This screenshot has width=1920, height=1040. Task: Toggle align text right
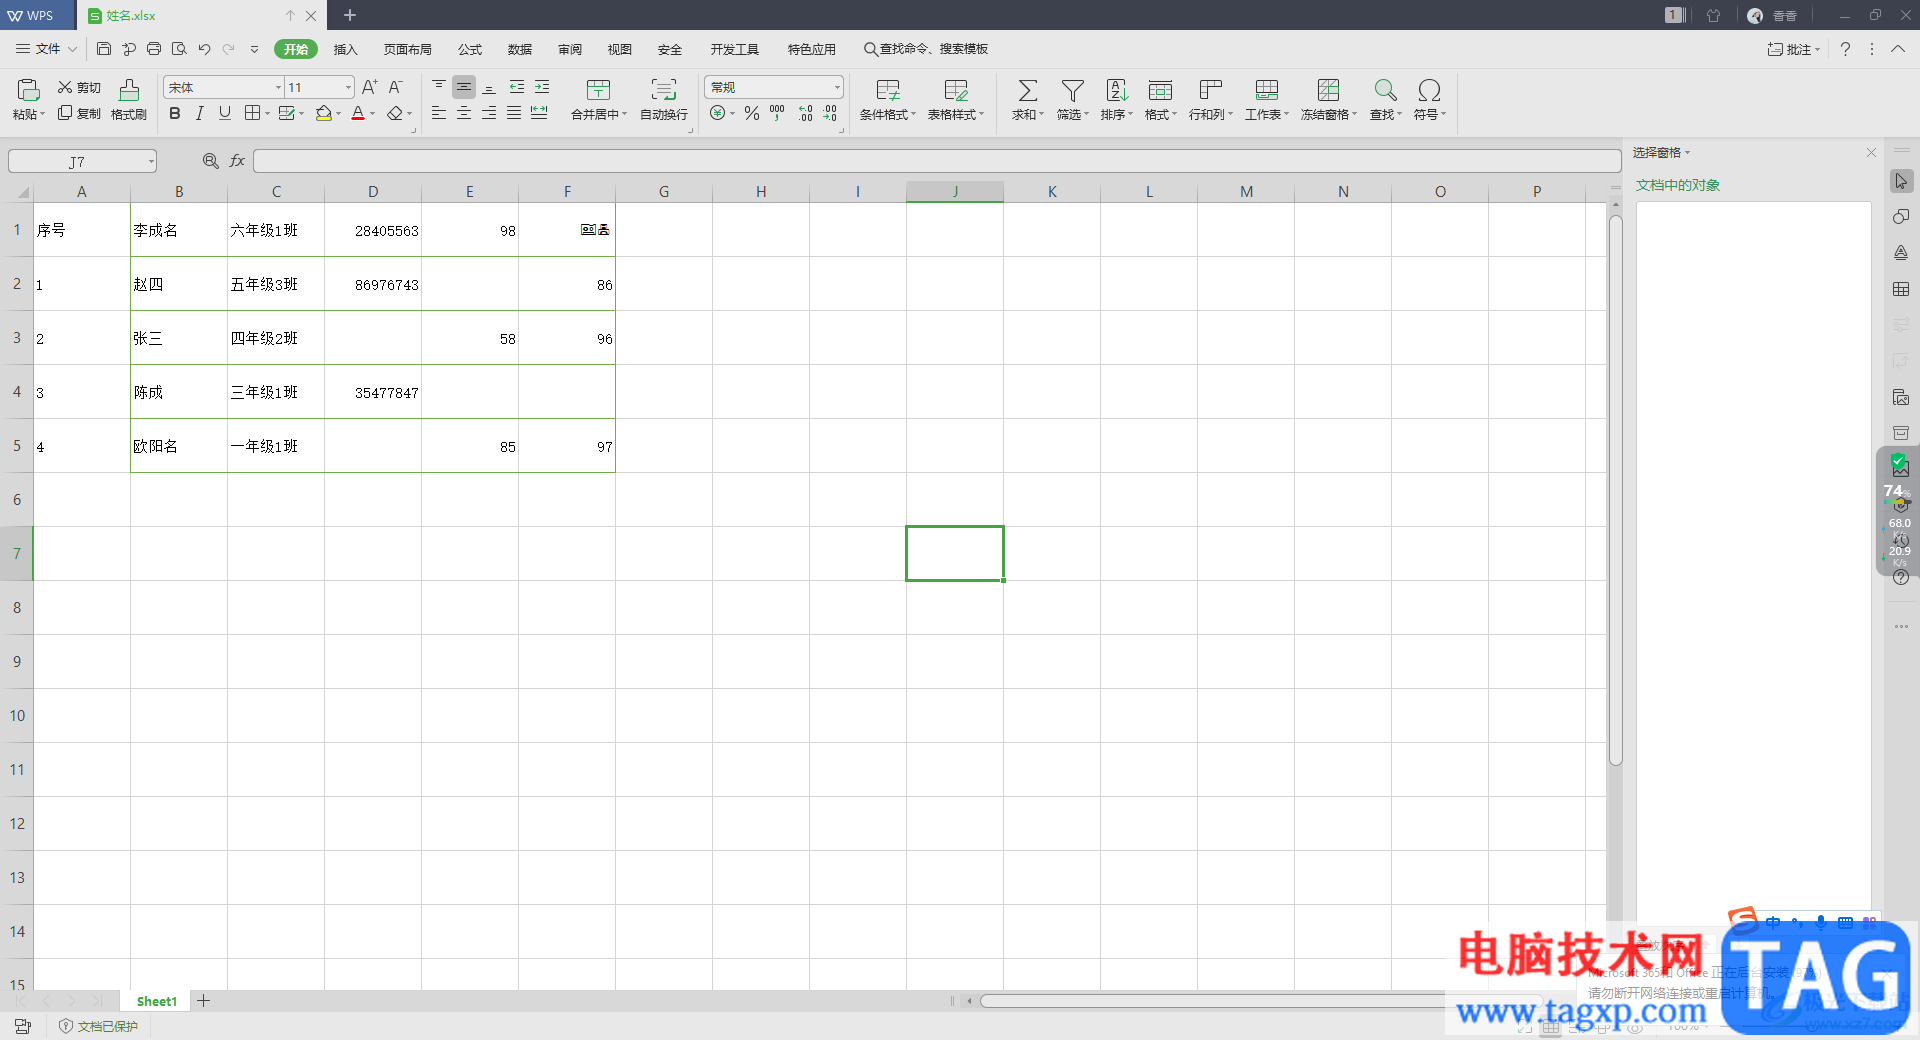click(489, 114)
